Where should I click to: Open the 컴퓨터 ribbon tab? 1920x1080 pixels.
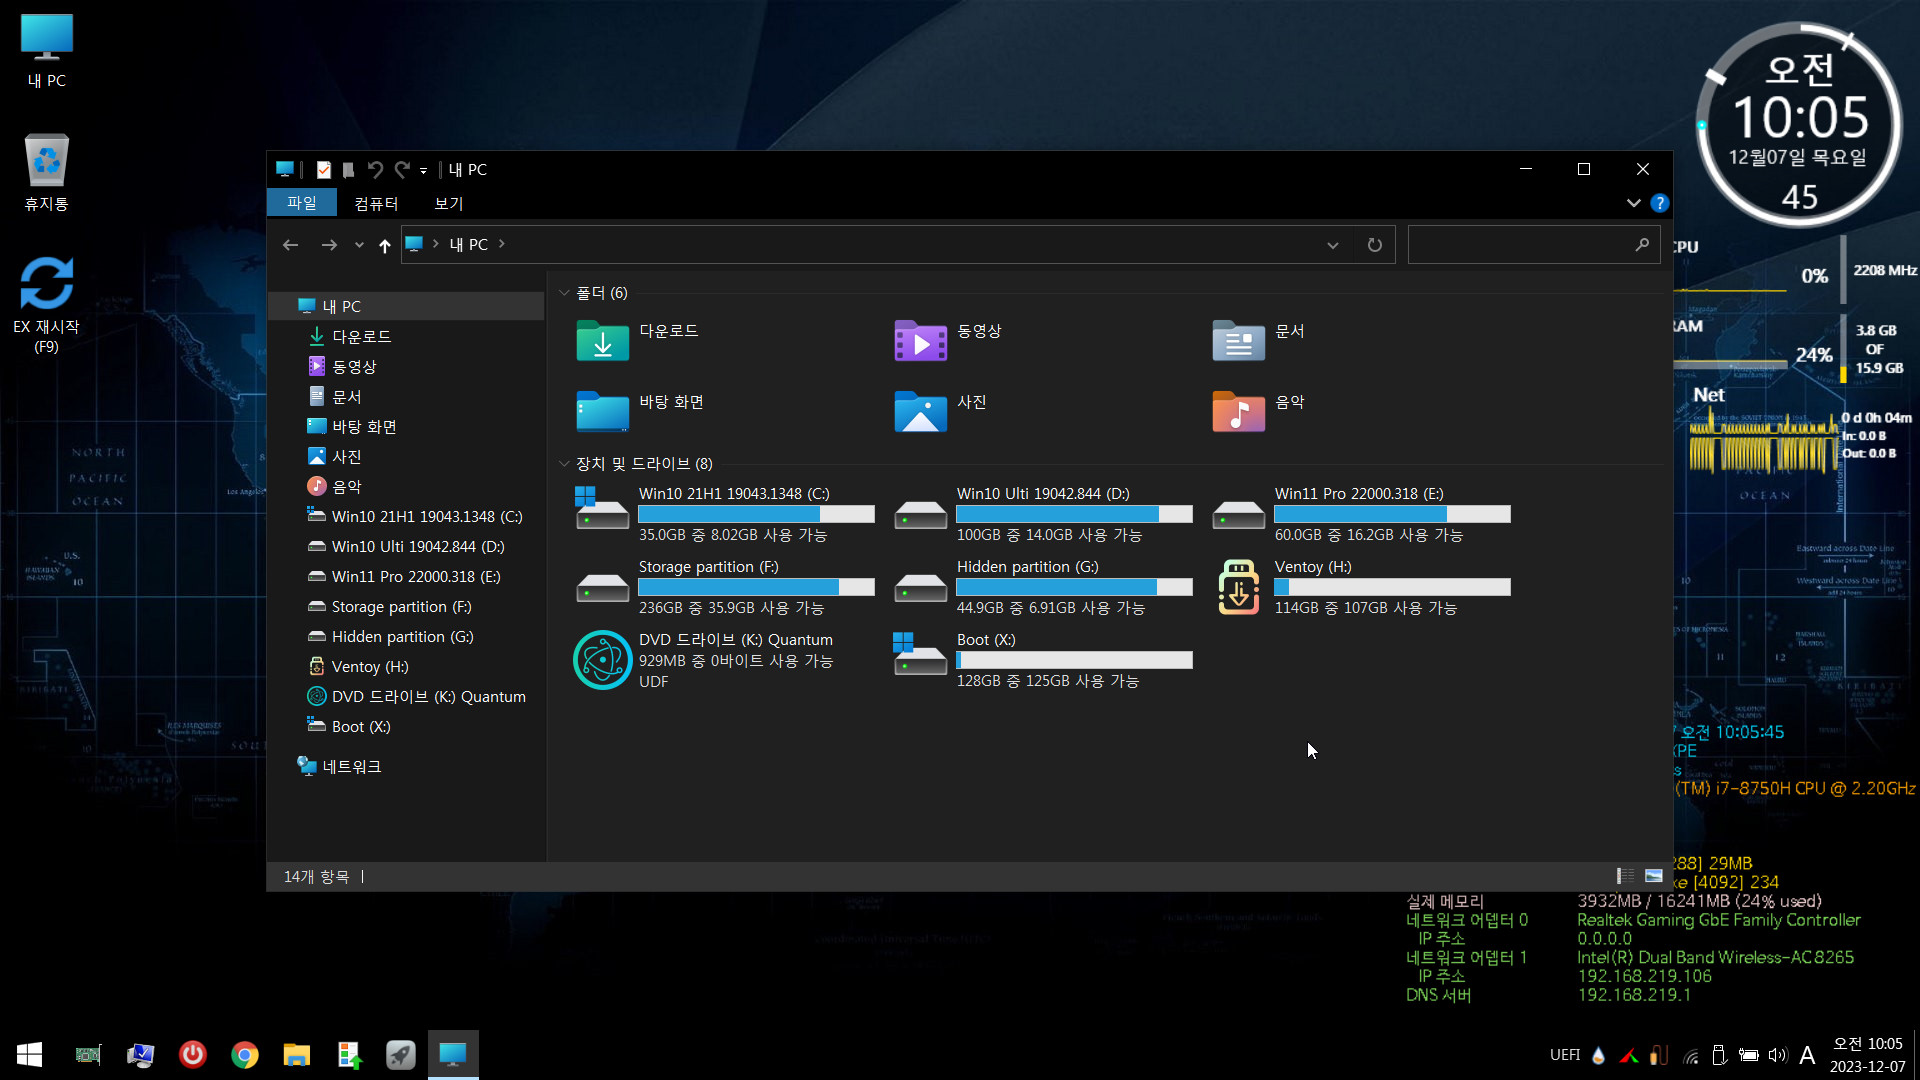tap(377, 203)
